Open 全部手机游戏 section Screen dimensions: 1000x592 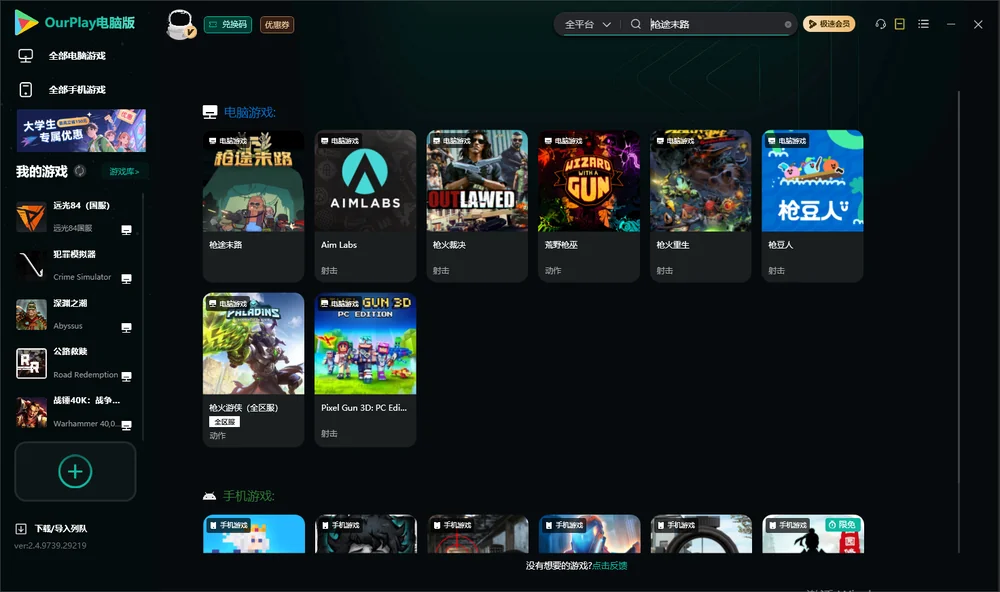coord(77,89)
